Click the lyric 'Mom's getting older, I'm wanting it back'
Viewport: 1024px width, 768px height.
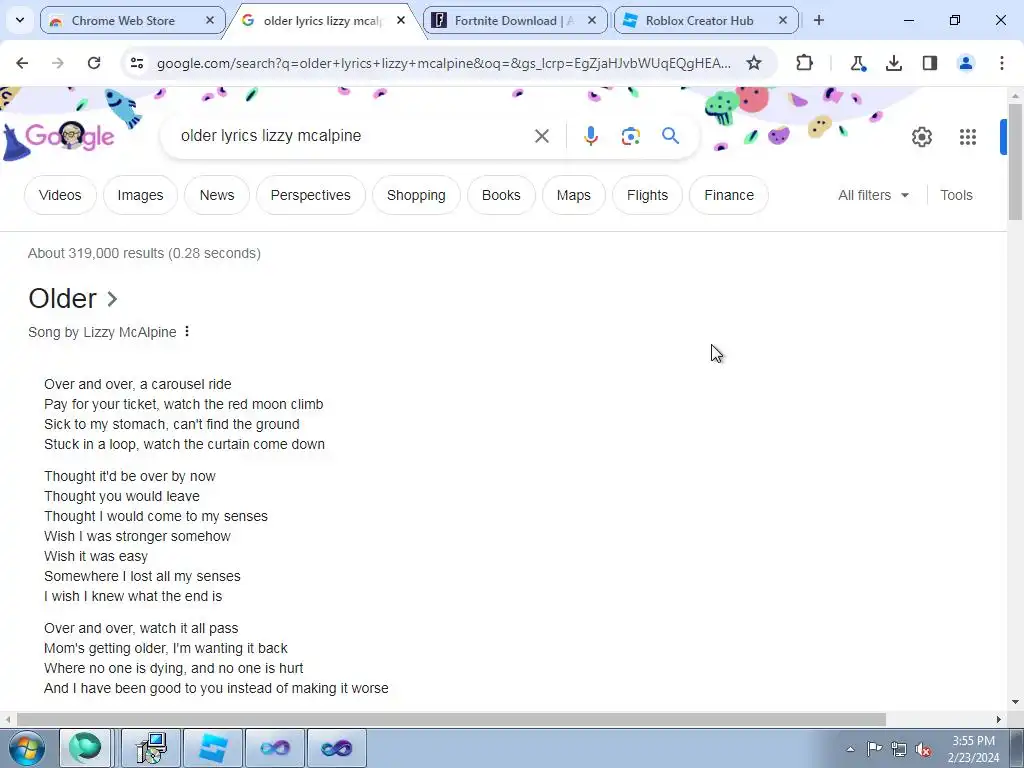166,648
